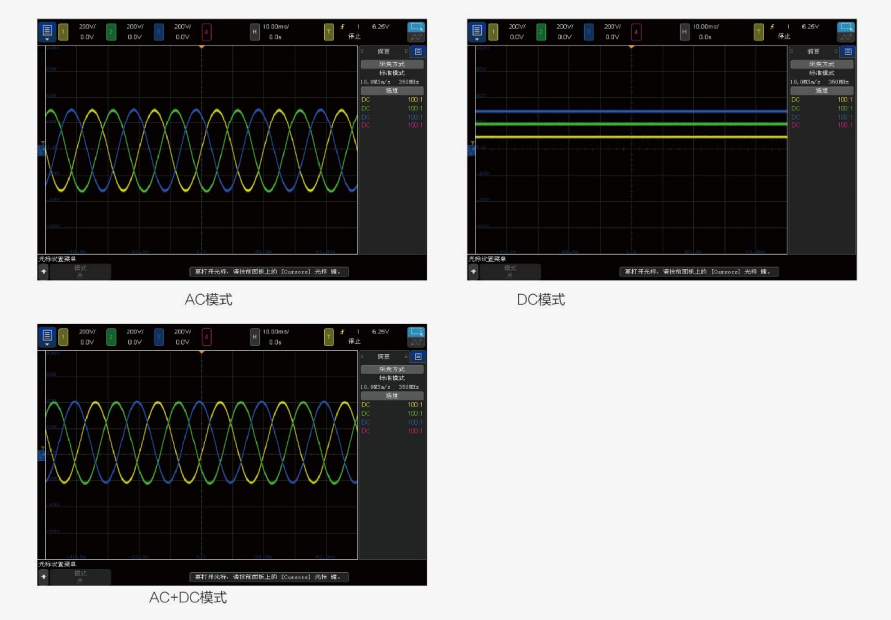Click sidebar channel header bar on AC模式 scope
The width and height of the screenshot is (891, 620).
point(392,90)
